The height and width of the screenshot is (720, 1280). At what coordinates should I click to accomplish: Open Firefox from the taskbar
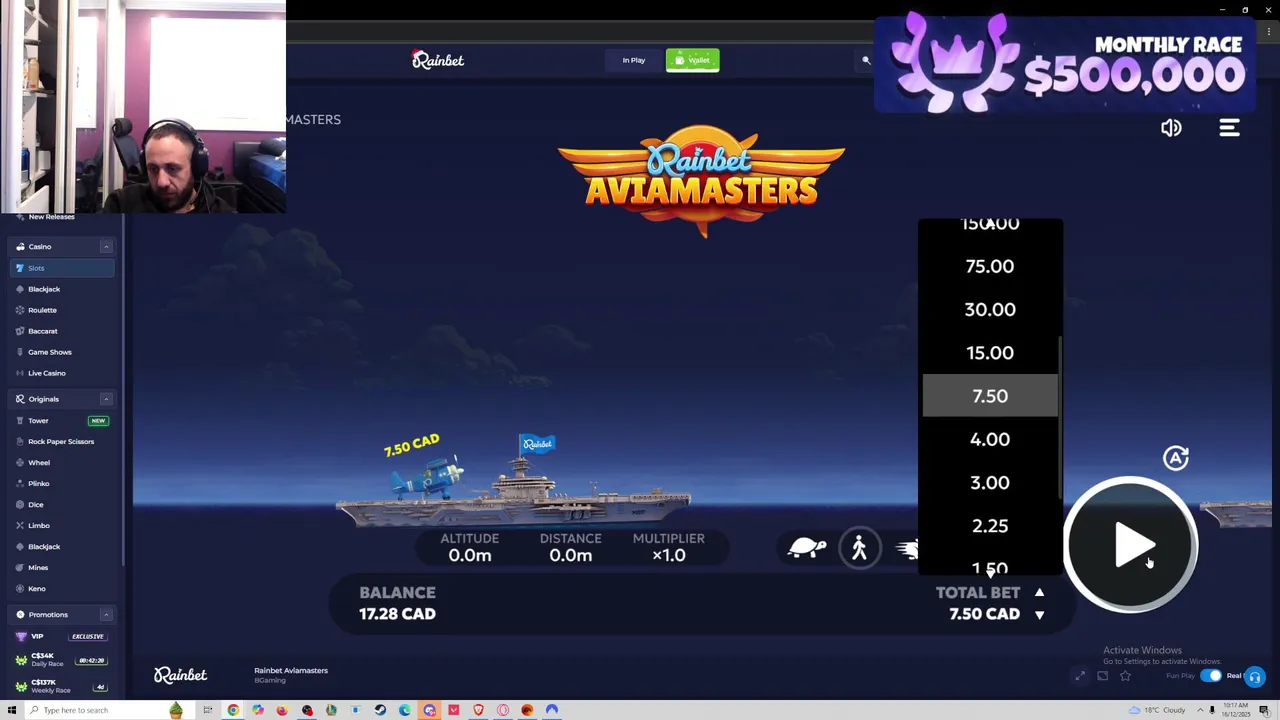click(282, 710)
